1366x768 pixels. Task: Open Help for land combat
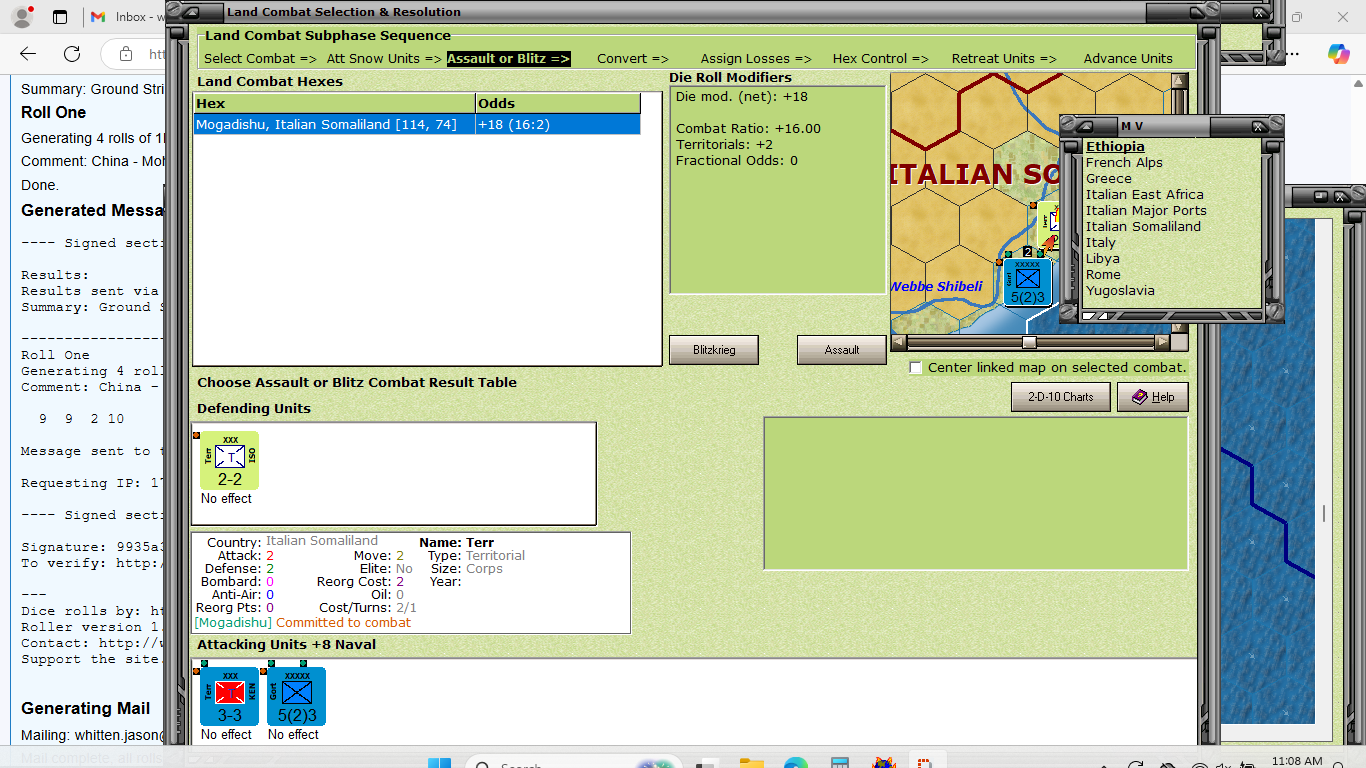1153,397
